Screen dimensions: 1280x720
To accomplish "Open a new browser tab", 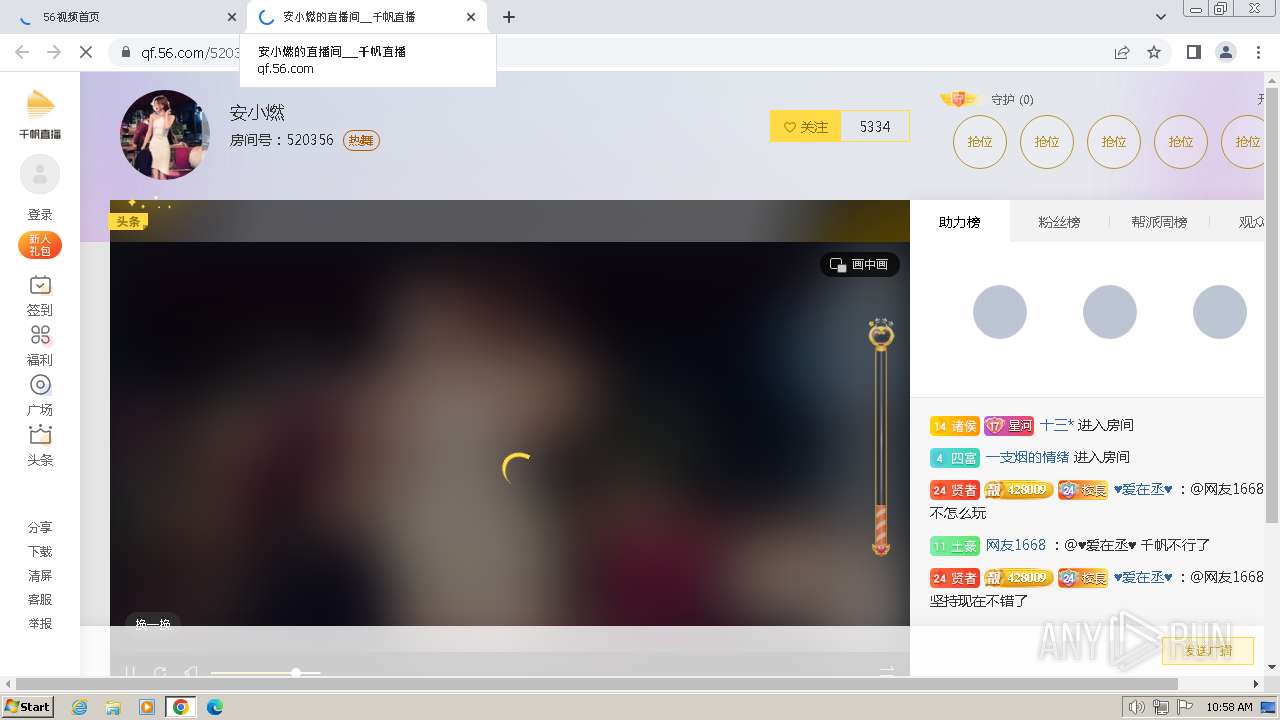I will [x=509, y=17].
